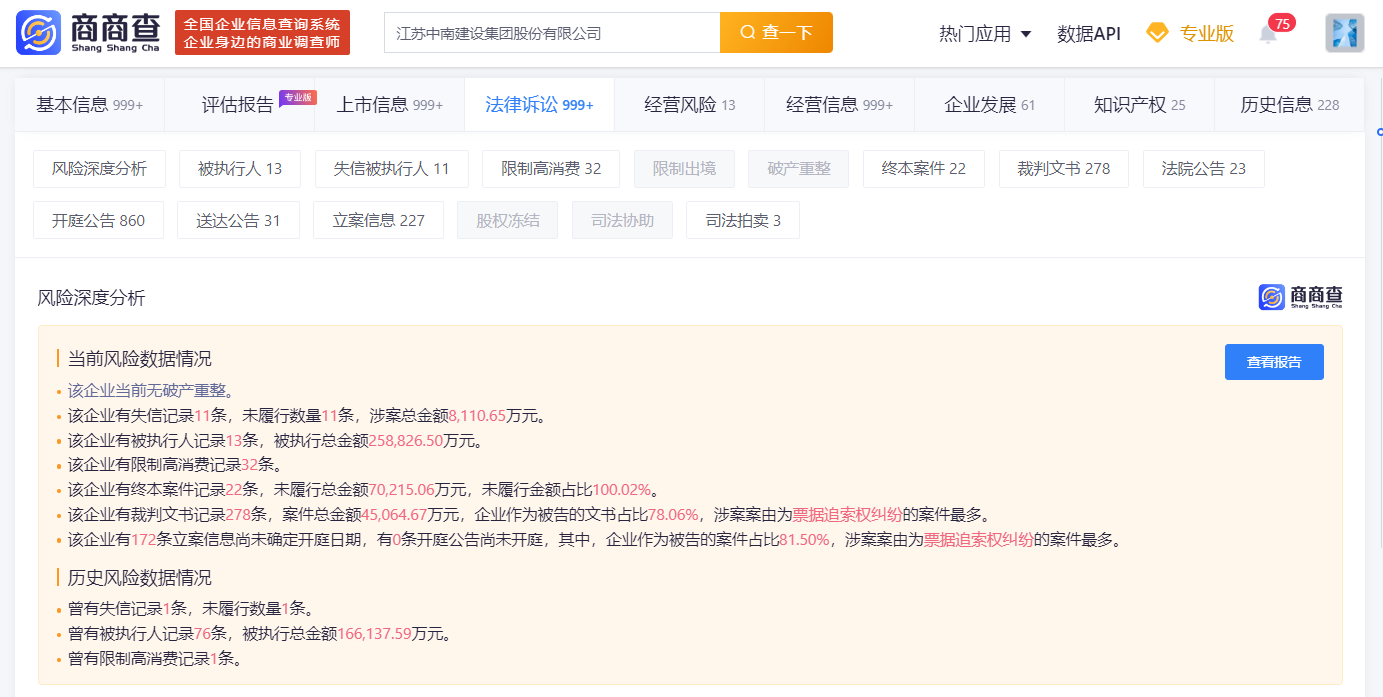Select the 经营风险 tab
Screen dimensions: 1383x697
click(x=689, y=104)
